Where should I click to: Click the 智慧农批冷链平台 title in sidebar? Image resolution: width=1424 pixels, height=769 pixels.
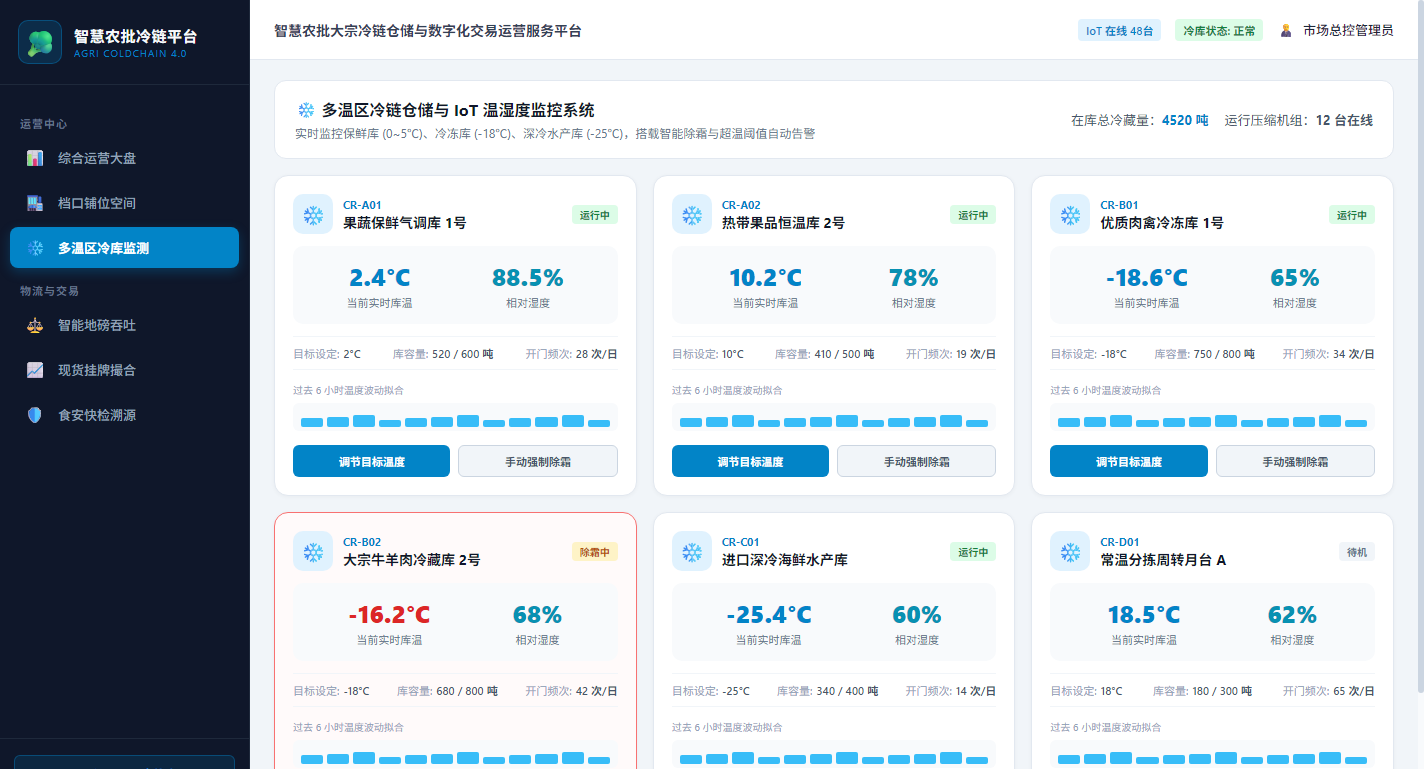135,36
